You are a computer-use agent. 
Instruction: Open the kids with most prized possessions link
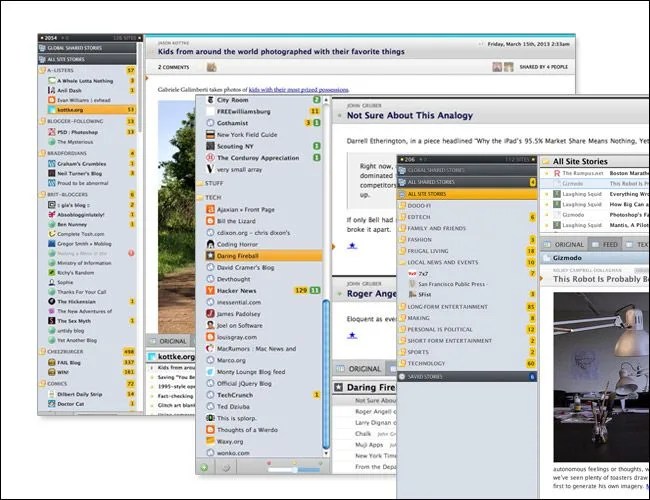point(298,90)
